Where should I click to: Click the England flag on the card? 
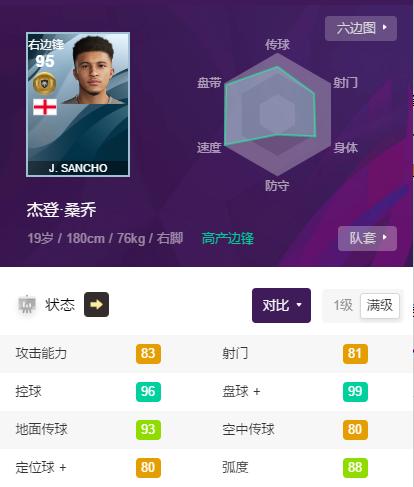coord(45,107)
